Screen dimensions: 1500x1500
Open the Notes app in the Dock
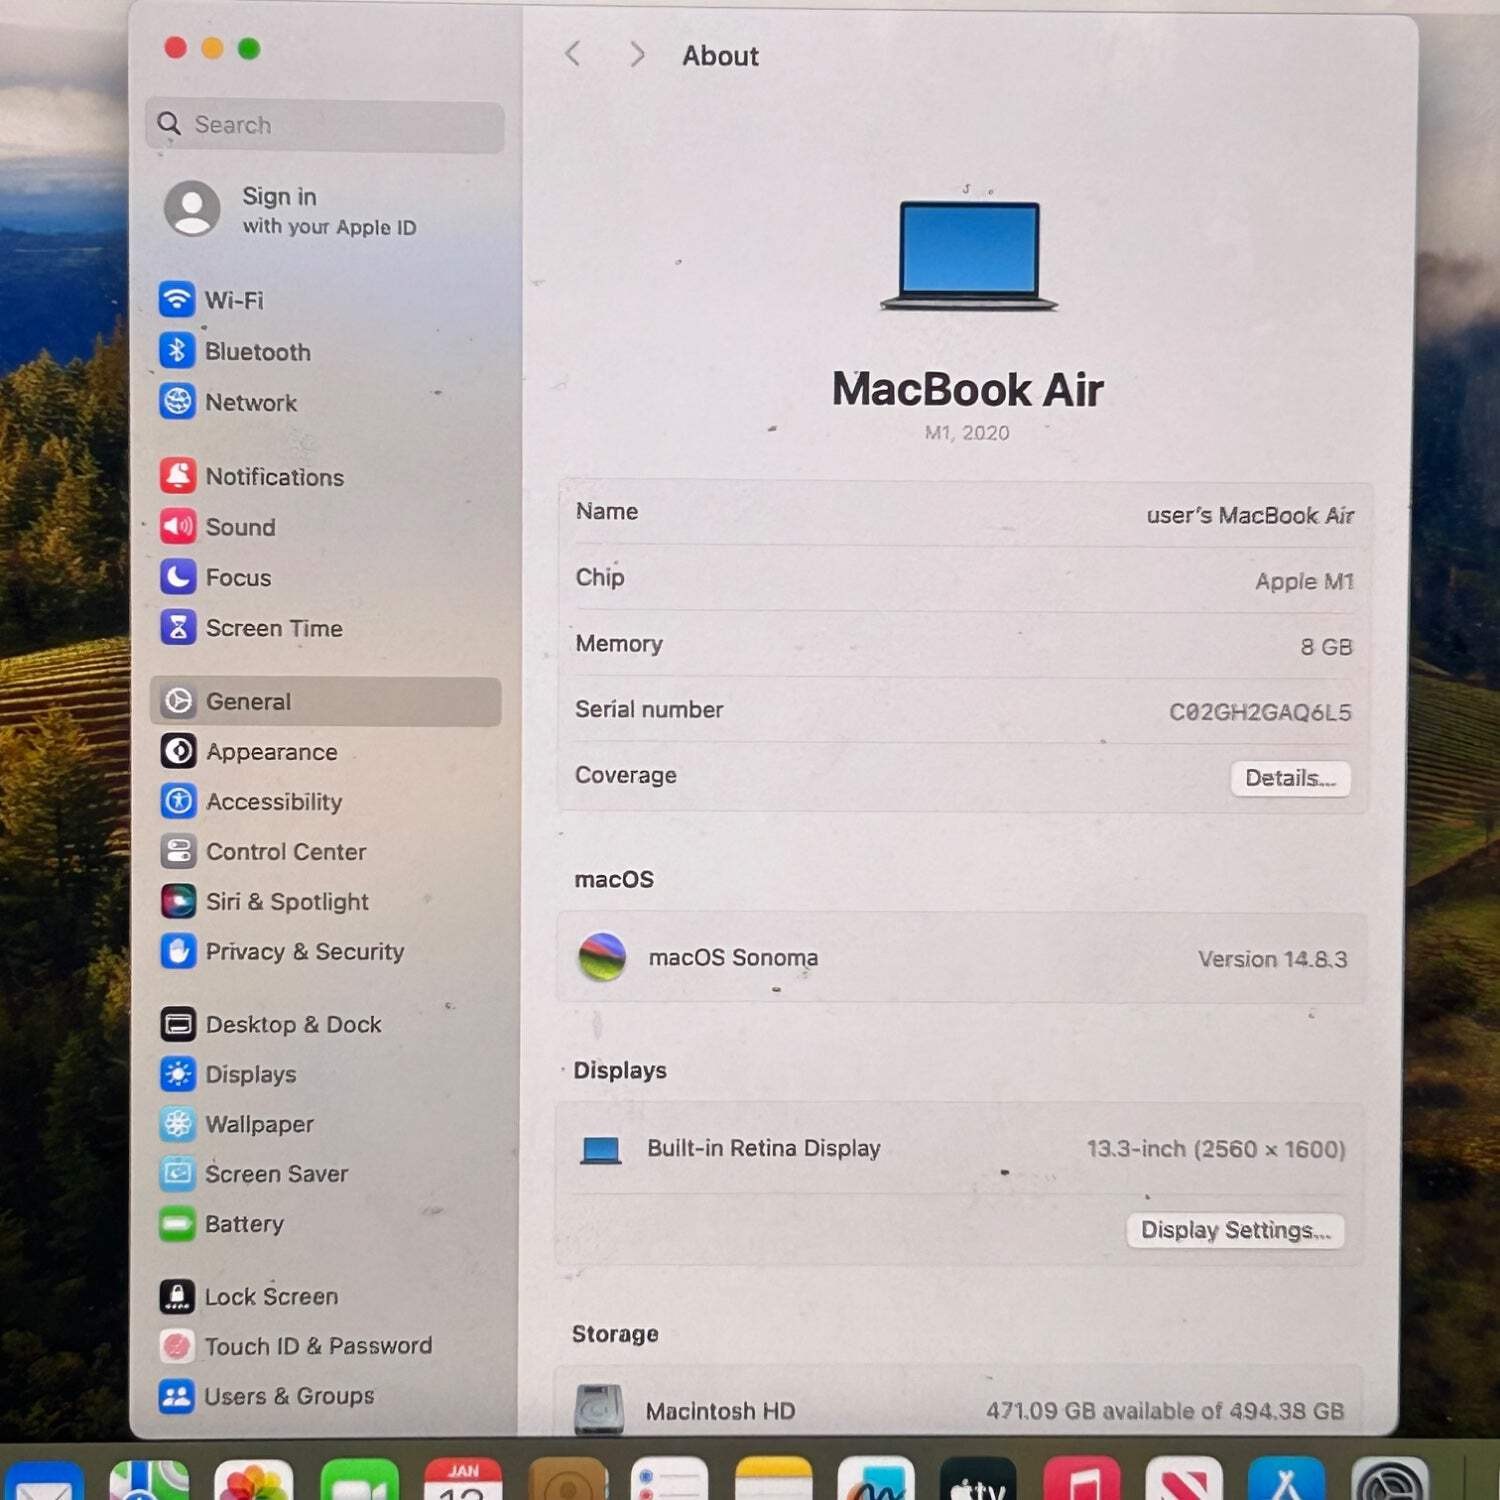coord(773,1481)
